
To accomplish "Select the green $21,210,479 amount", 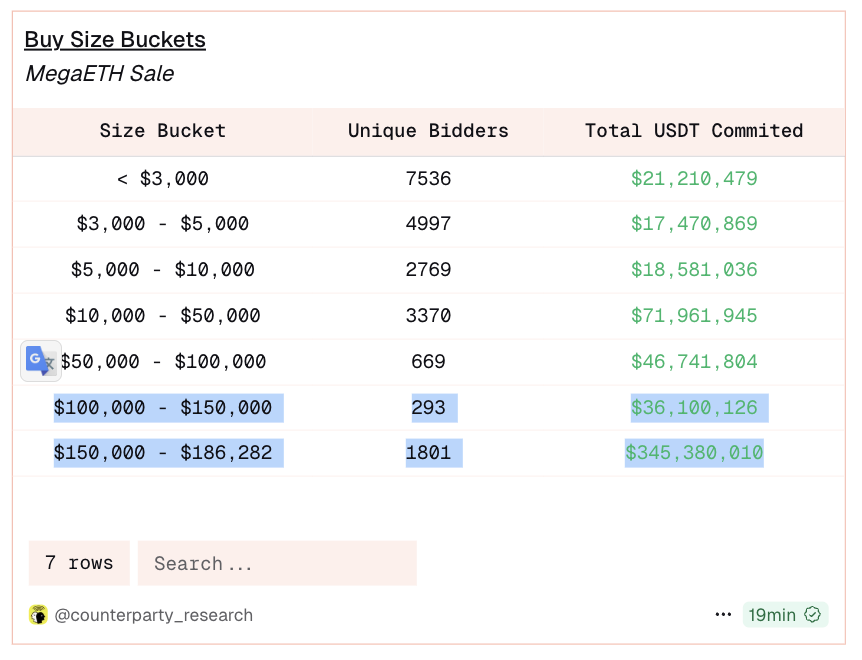I will [694, 178].
